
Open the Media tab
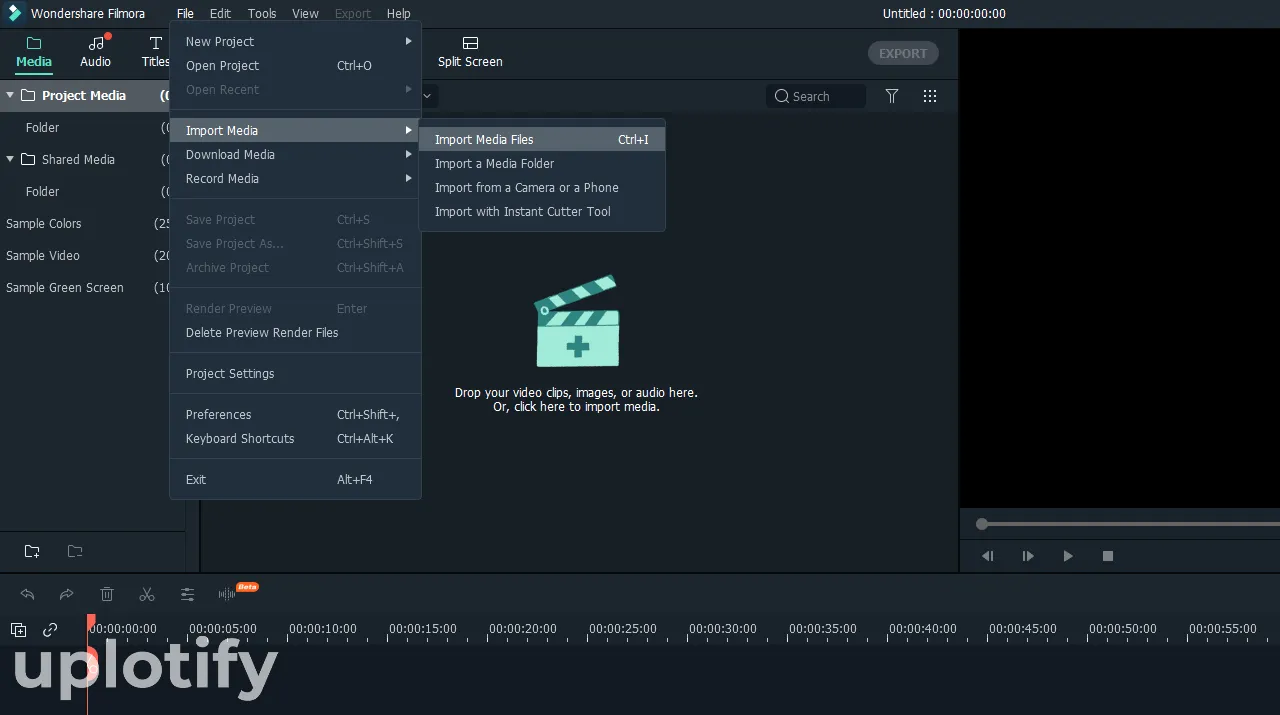click(34, 52)
